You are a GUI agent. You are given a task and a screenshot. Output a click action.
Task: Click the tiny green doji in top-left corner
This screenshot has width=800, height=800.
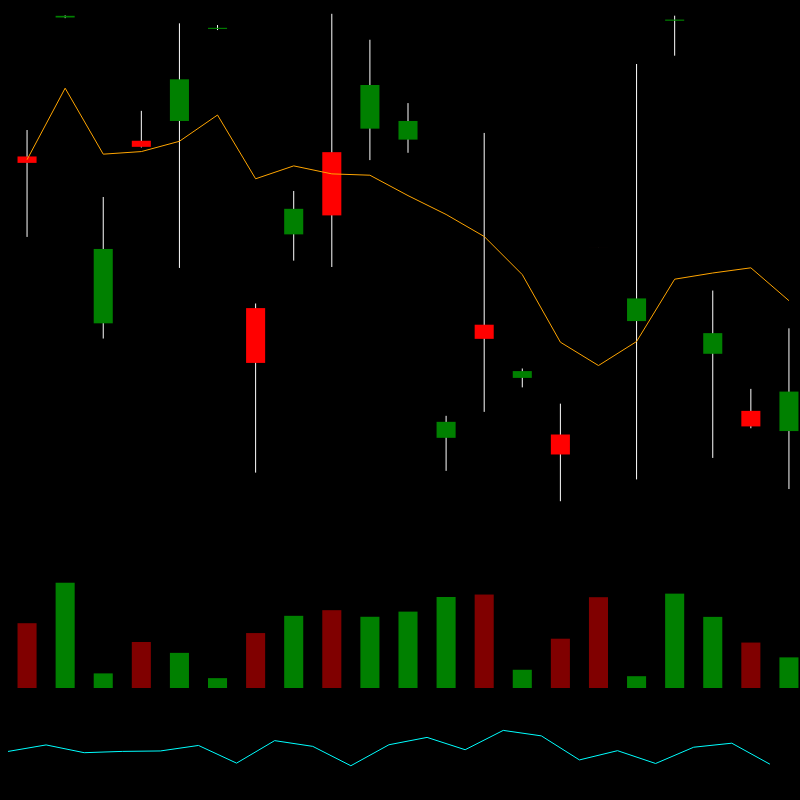[x=65, y=16]
